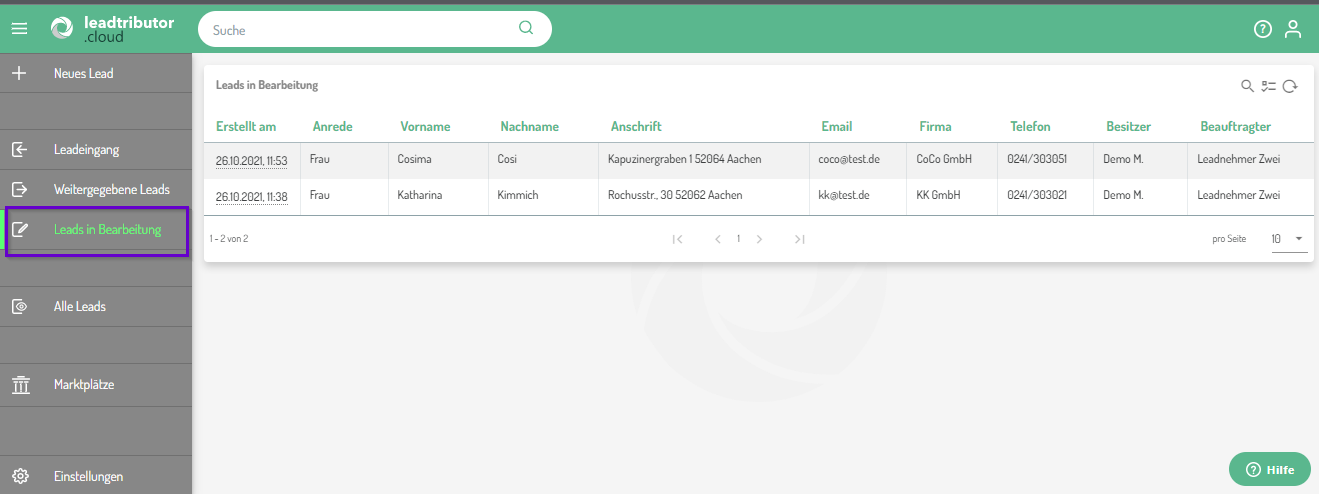This screenshot has width=1319, height=494.
Task: Click the green Hilfe button
Action: (1269, 469)
